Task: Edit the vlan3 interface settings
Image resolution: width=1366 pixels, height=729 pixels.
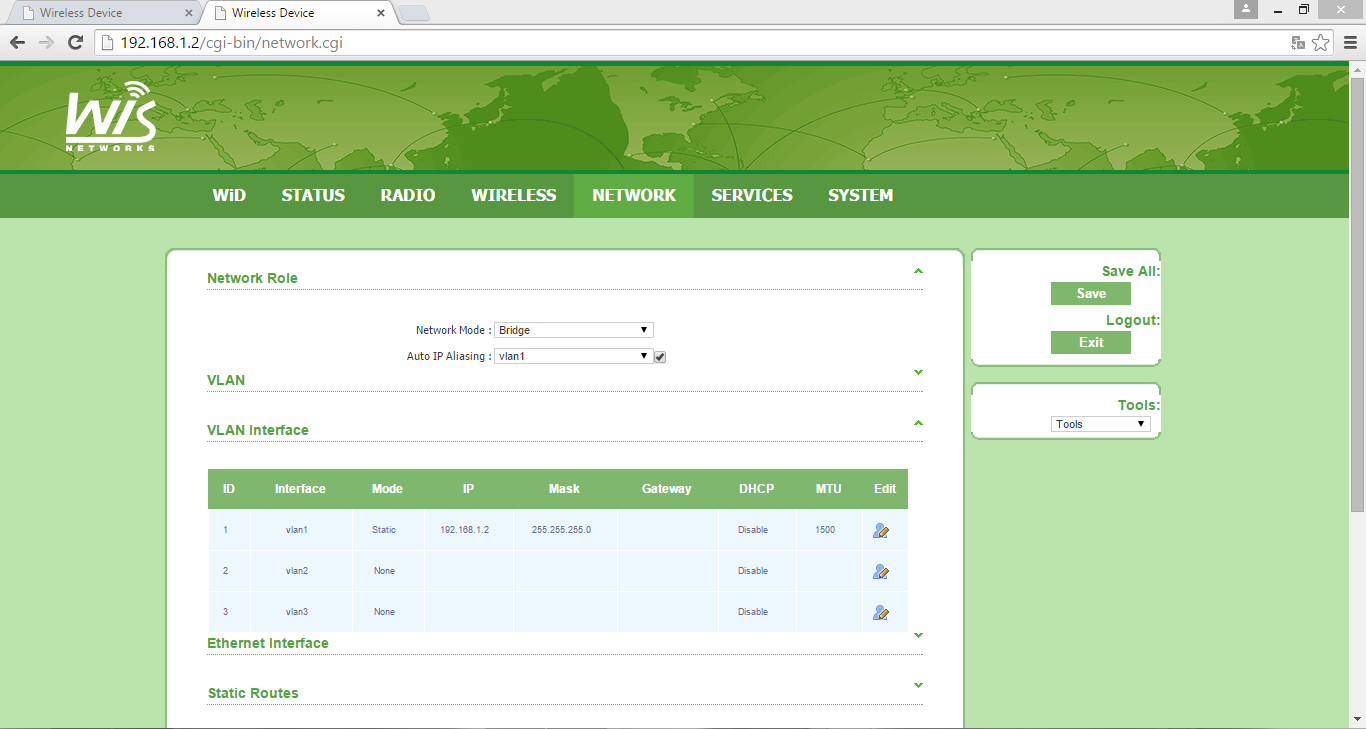Action: click(x=881, y=612)
